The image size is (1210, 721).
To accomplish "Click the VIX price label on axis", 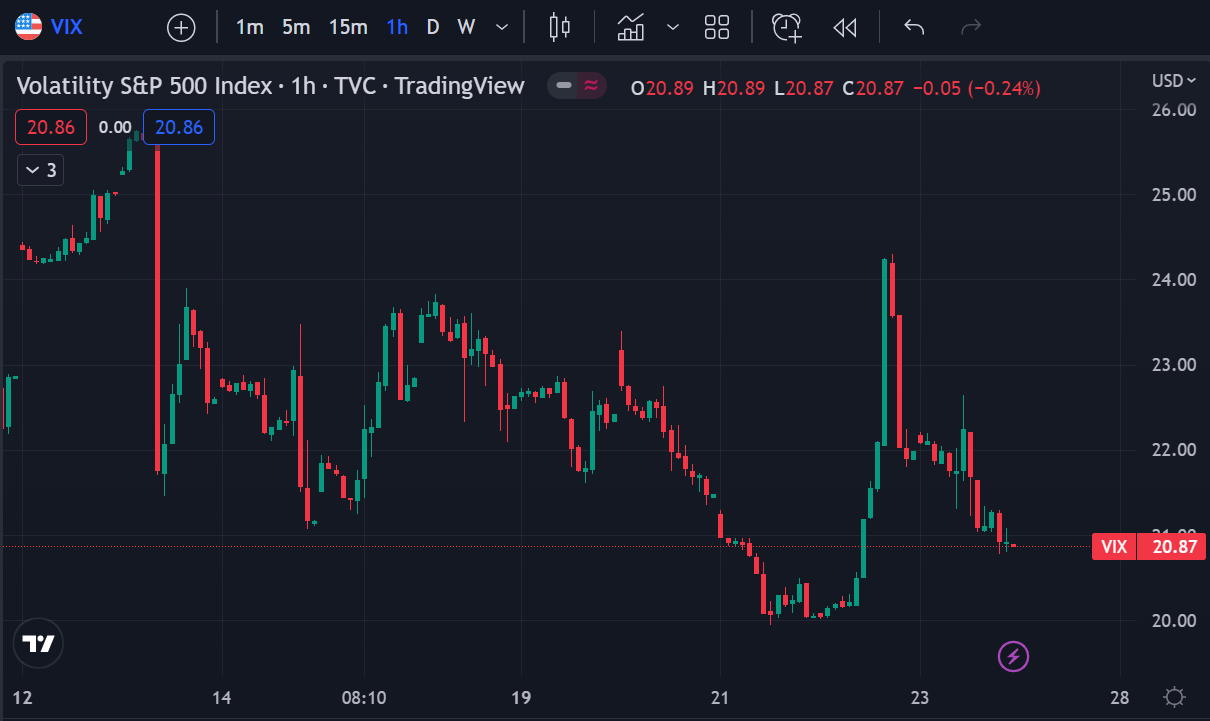I will coord(1113,546).
